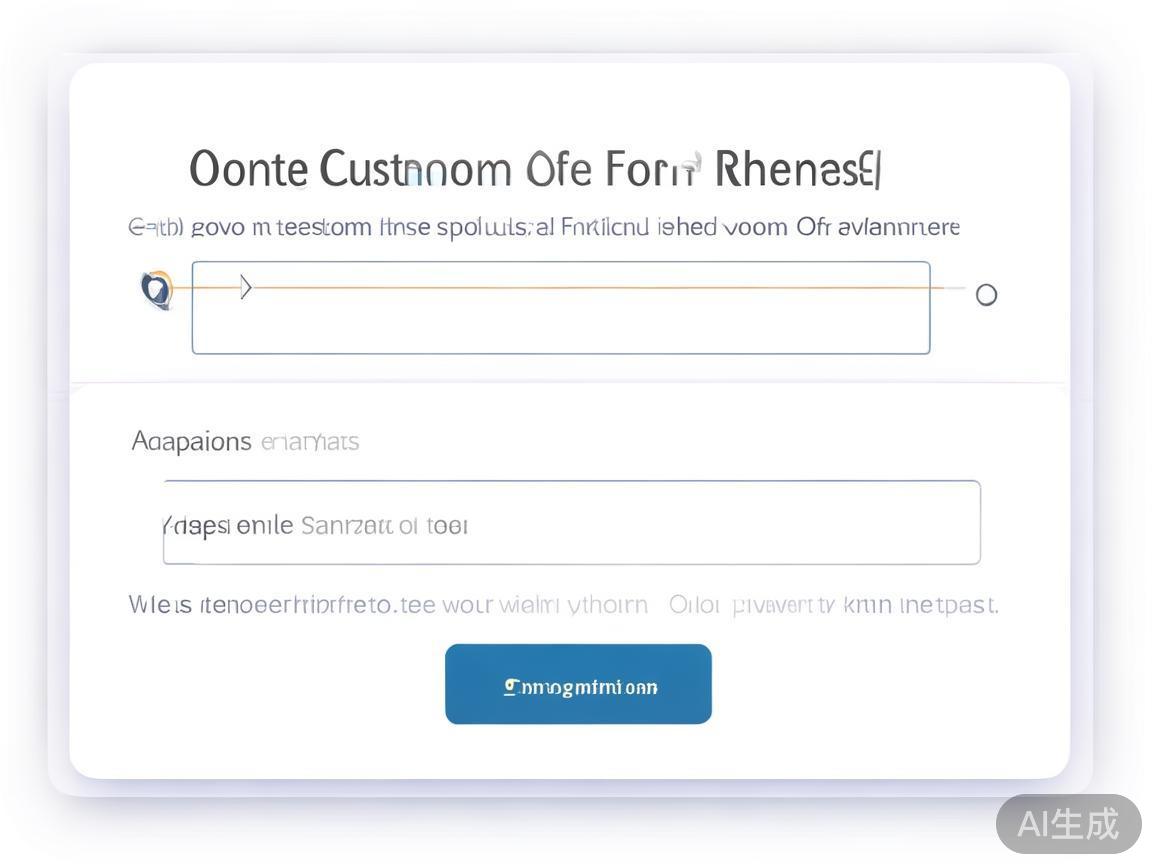Click the "AI生成" watermark badge
Screen dimensions: 1152x864
[x=1068, y=824]
